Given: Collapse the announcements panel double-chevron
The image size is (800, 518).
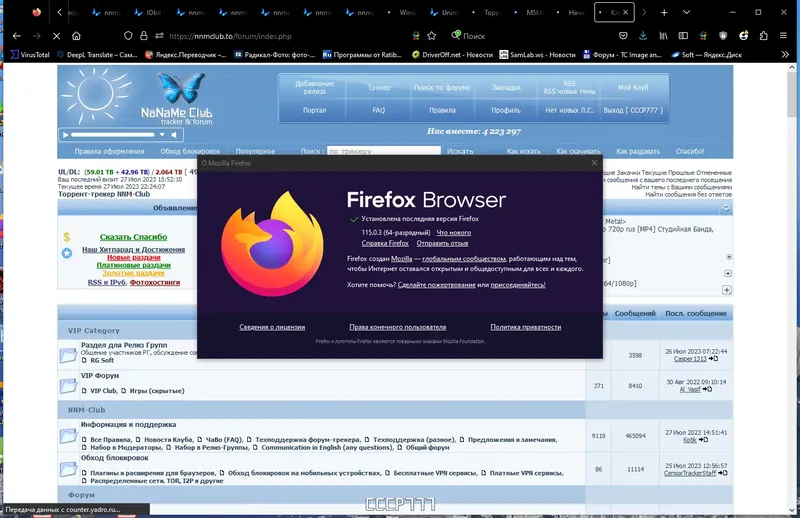Looking at the screenshot, I should click(x=726, y=208).
